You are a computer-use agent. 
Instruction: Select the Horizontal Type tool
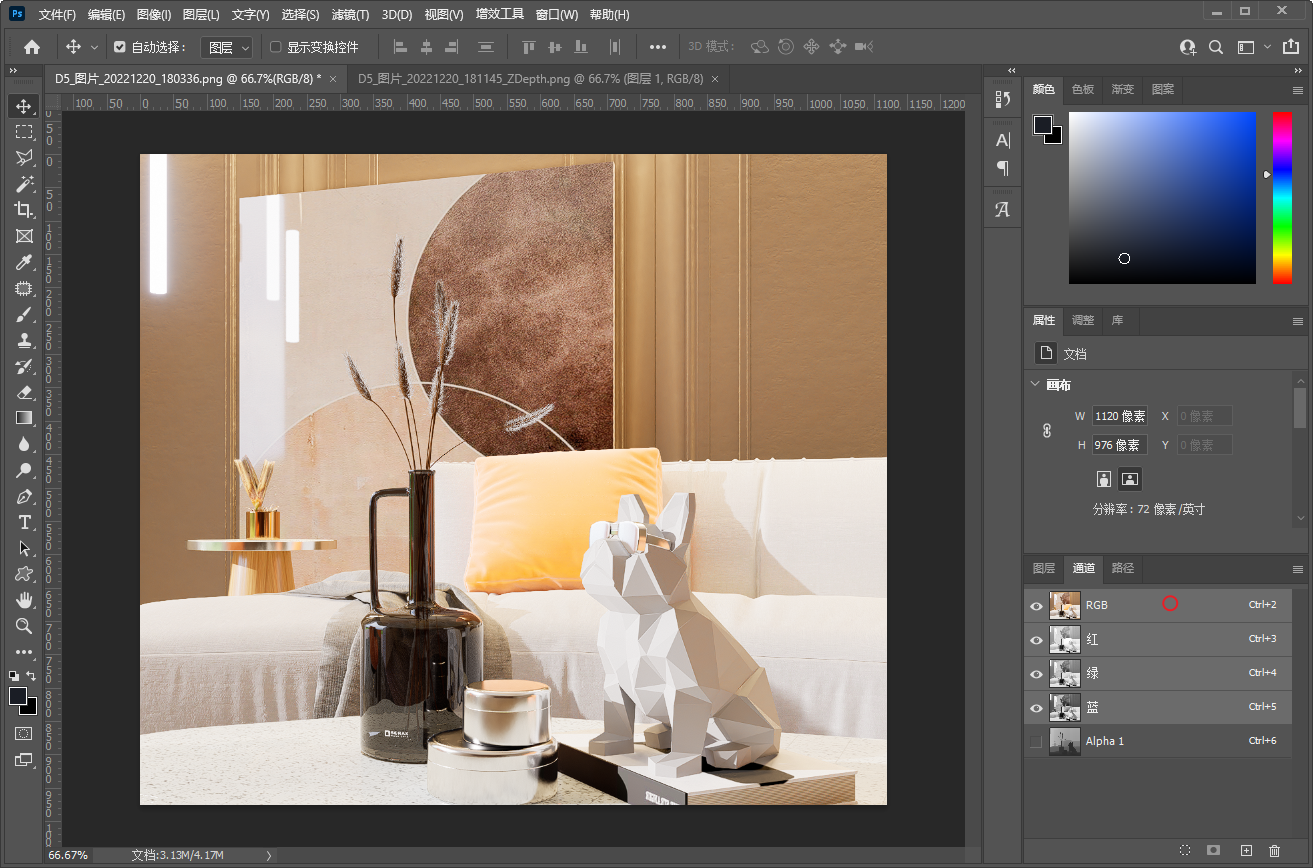pos(24,522)
